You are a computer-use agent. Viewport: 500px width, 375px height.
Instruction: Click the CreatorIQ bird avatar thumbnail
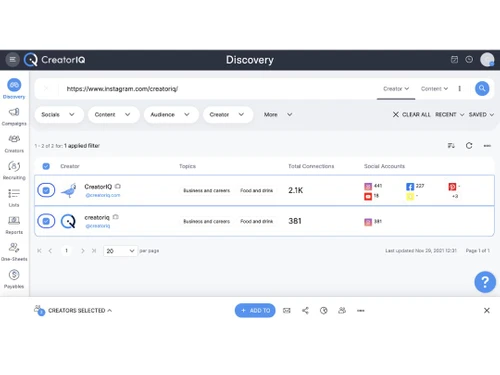69,190
